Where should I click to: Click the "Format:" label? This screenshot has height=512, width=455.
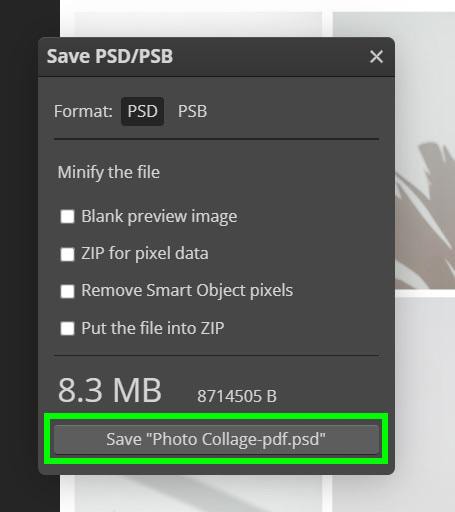[x=83, y=111]
